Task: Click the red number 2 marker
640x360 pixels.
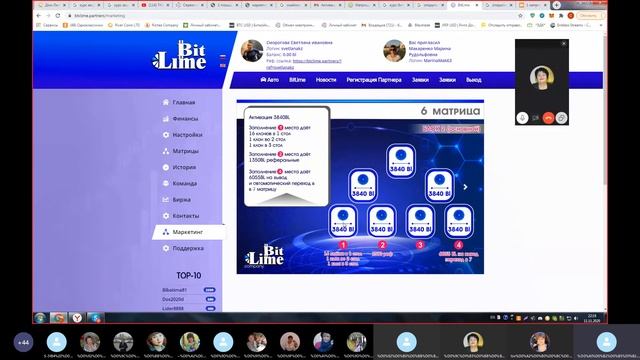Action: click(382, 245)
